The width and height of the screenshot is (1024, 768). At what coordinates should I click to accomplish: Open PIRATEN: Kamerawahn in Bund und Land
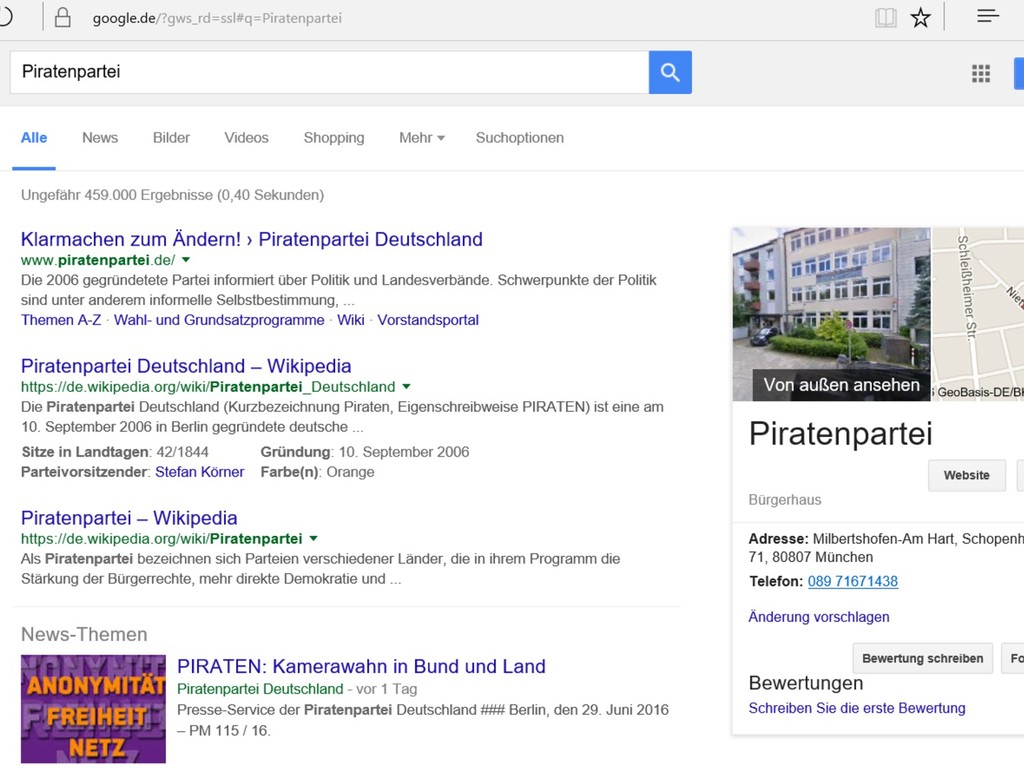[x=361, y=666]
